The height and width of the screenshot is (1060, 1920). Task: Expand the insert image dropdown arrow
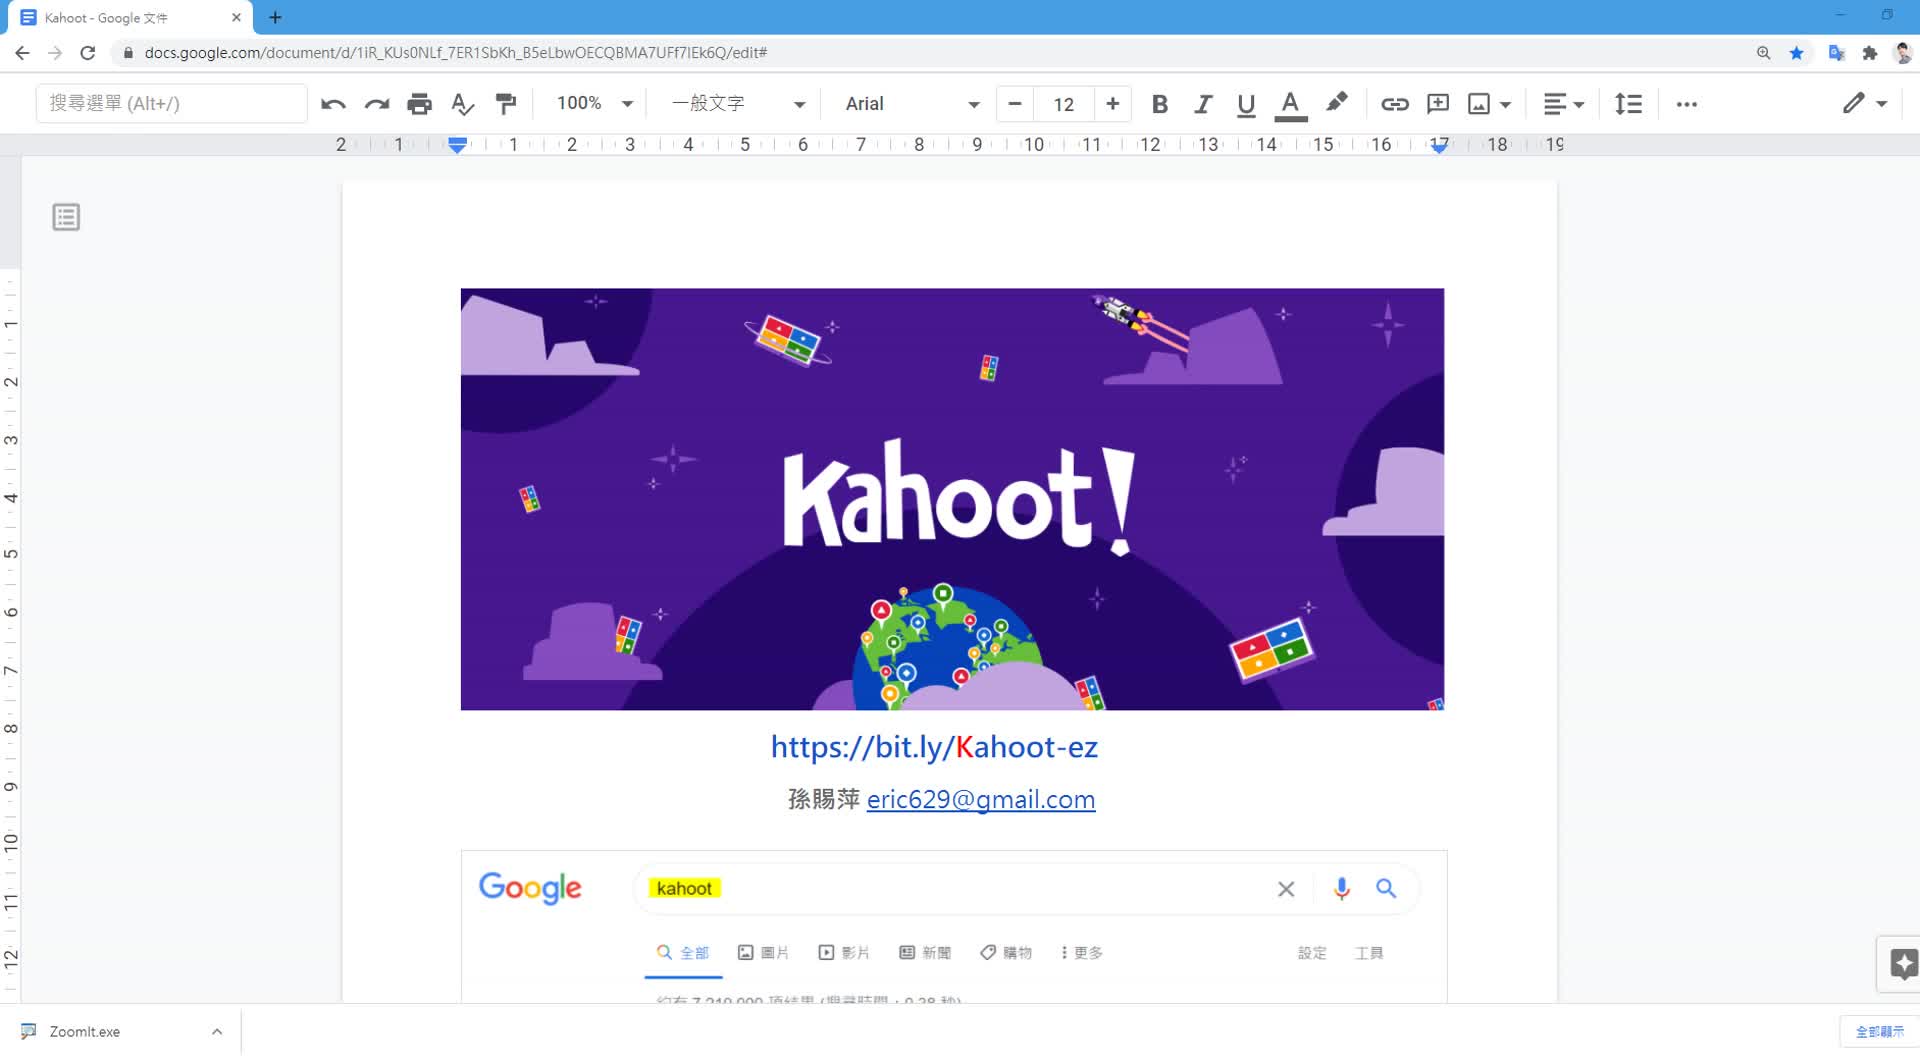tap(1505, 104)
